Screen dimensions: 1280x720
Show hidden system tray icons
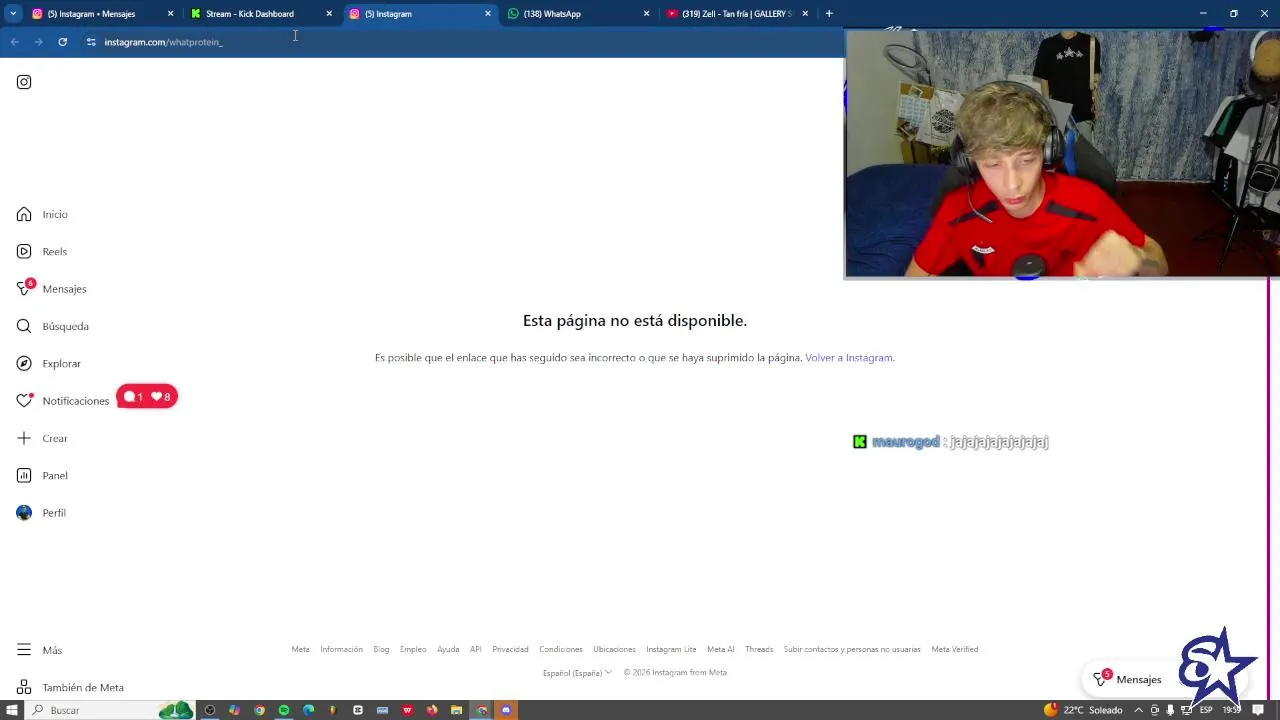1138,710
